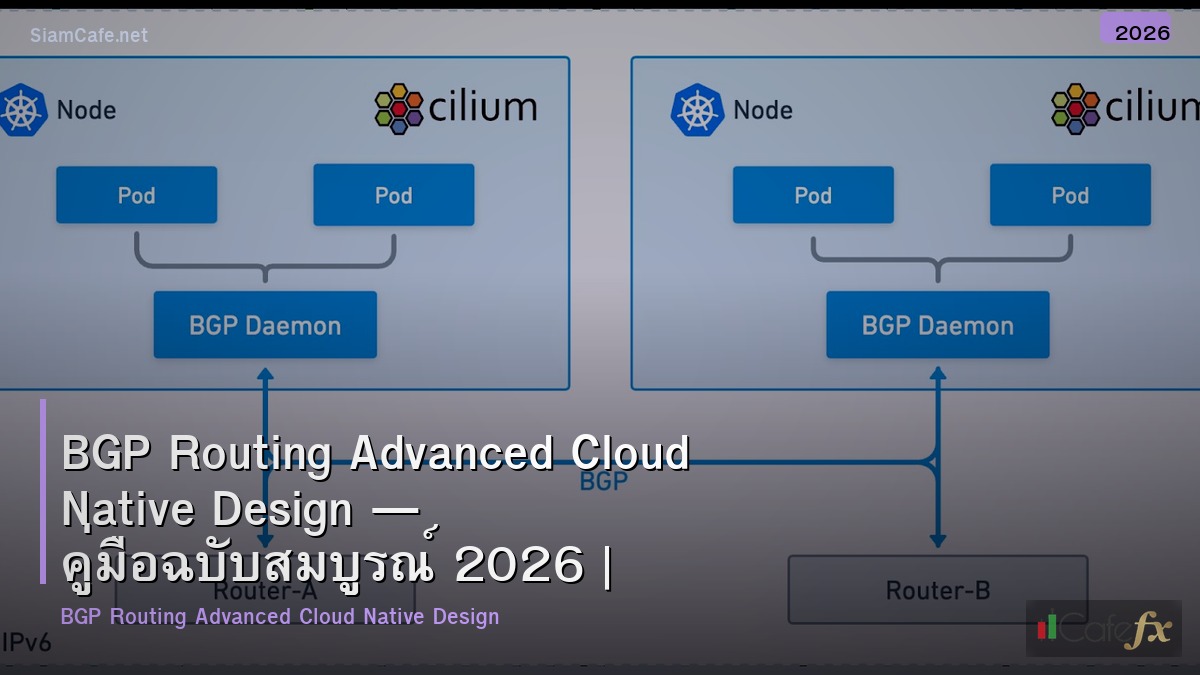Click the CafeFX logo in the bottom-right corner

coord(1104,630)
